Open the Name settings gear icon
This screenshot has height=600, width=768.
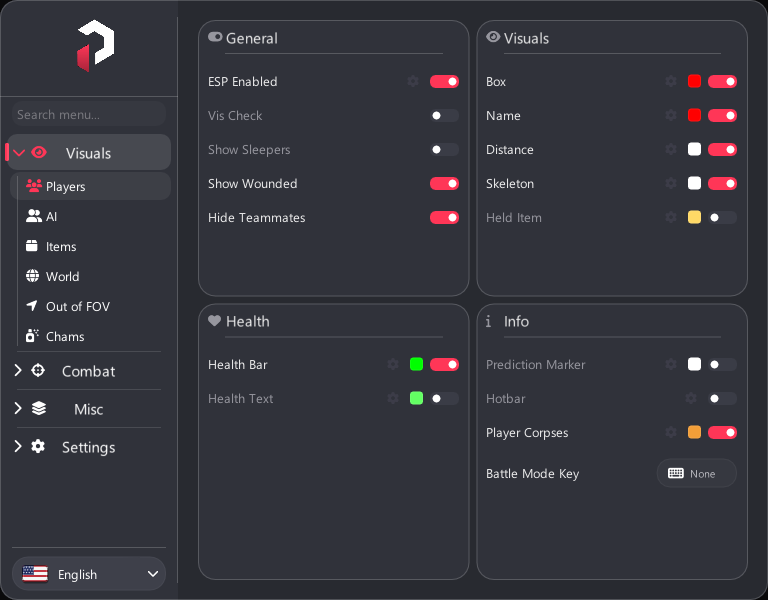click(x=671, y=115)
